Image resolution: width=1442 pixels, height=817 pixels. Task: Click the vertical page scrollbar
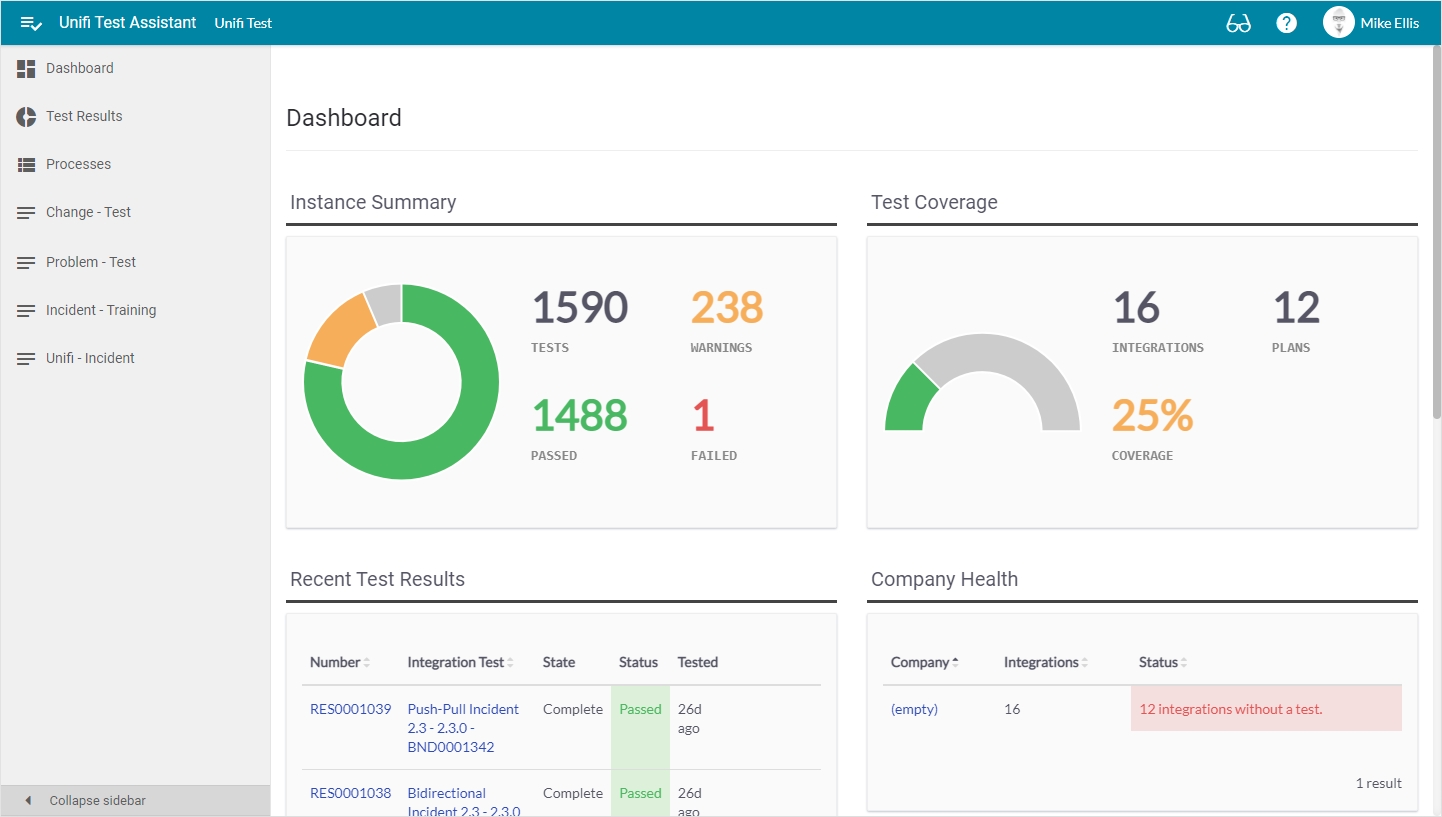[1437, 230]
